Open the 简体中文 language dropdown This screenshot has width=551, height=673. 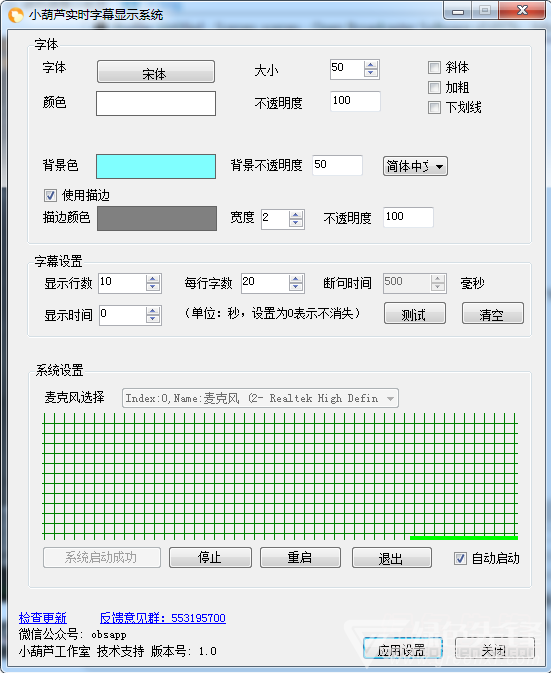415,166
